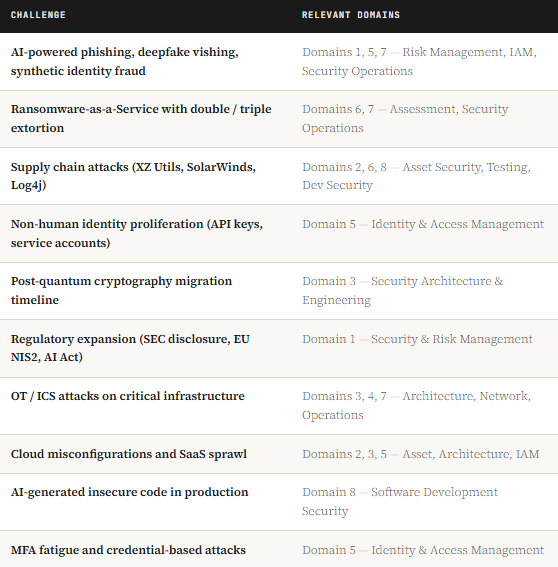Image resolution: width=558 pixels, height=567 pixels.
Task: Select AI-generated insecure code in production
Action: [129, 492]
